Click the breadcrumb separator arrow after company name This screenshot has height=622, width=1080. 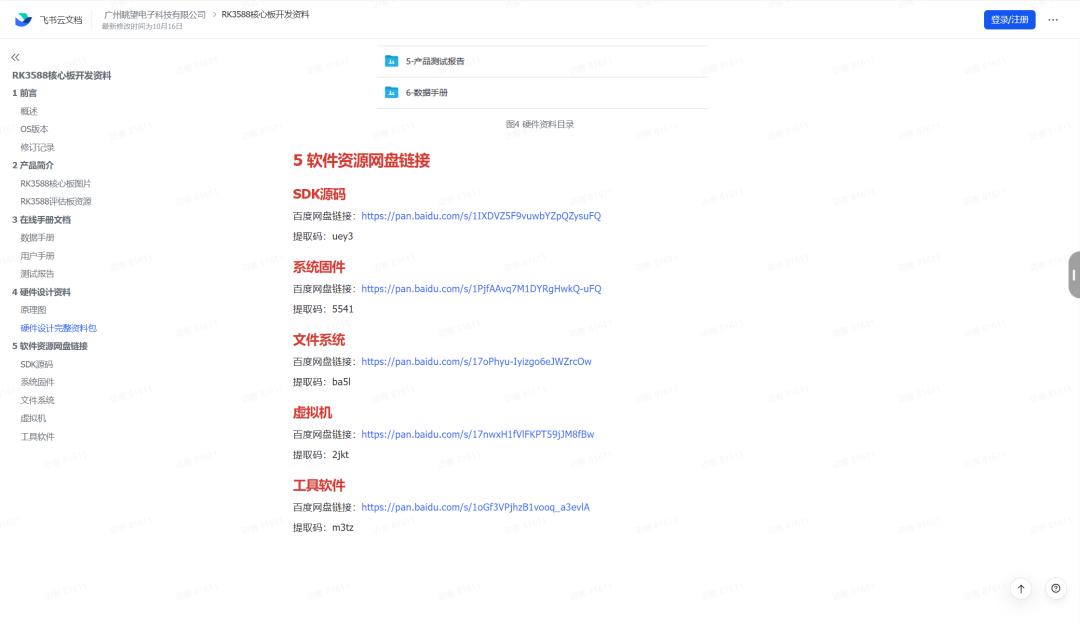[214, 14]
